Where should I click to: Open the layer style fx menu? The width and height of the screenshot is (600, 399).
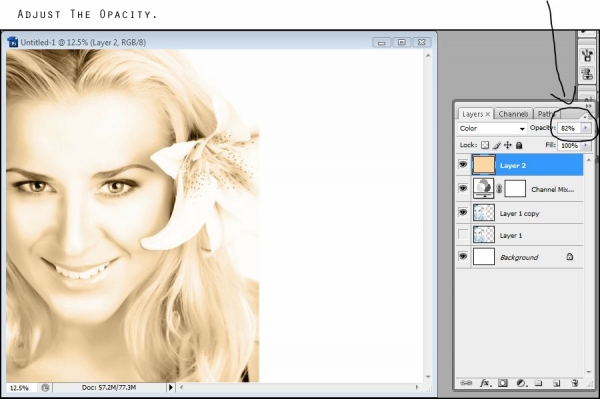[x=485, y=383]
